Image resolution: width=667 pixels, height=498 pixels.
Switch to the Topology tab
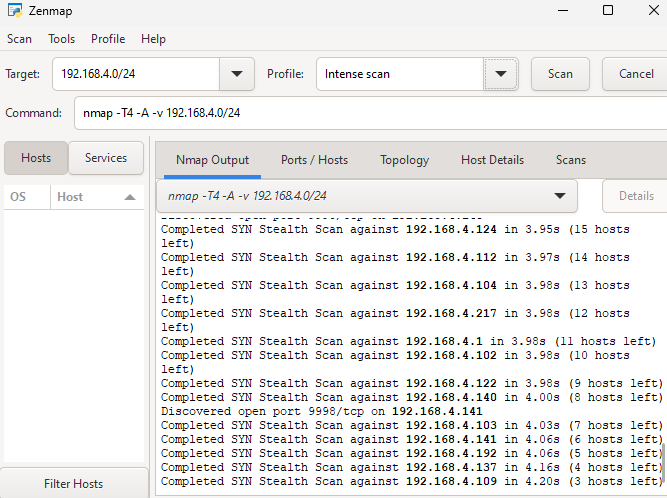(405, 160)
